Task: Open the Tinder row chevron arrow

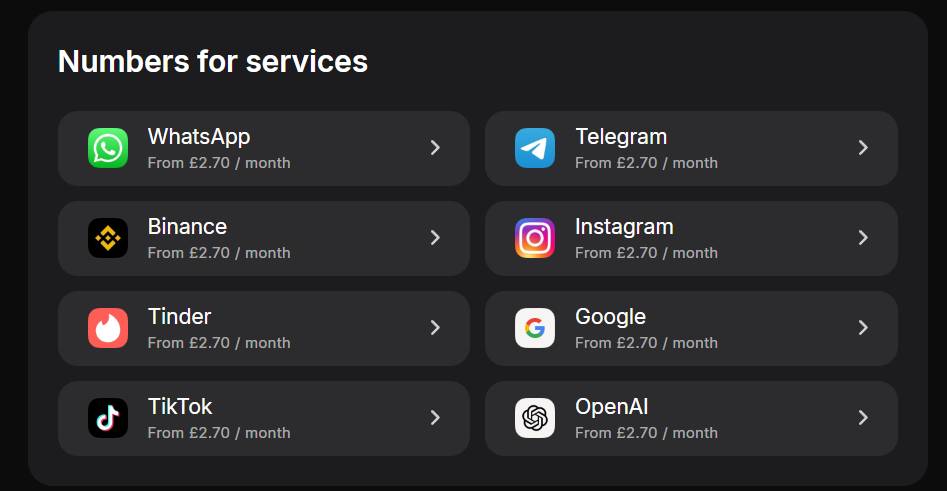Action: point(435,327)
